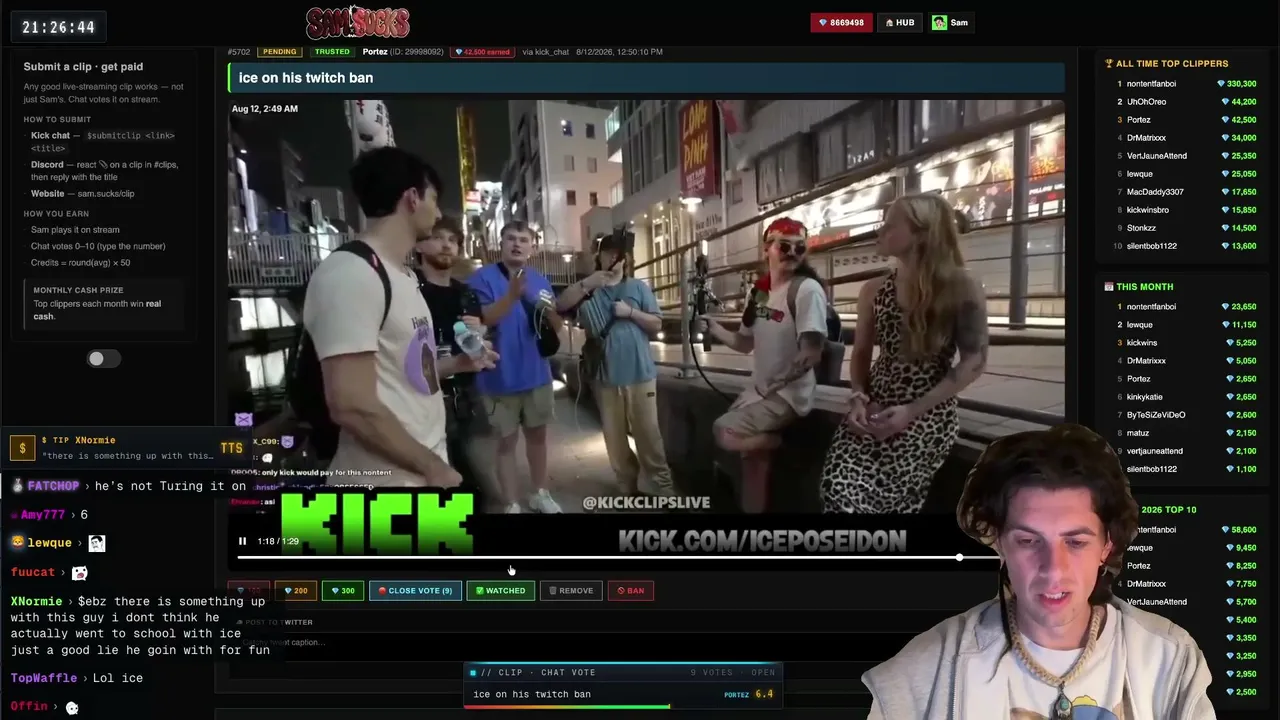Select nontentfanboi in All Time Top Clippers

point(1151,84)
